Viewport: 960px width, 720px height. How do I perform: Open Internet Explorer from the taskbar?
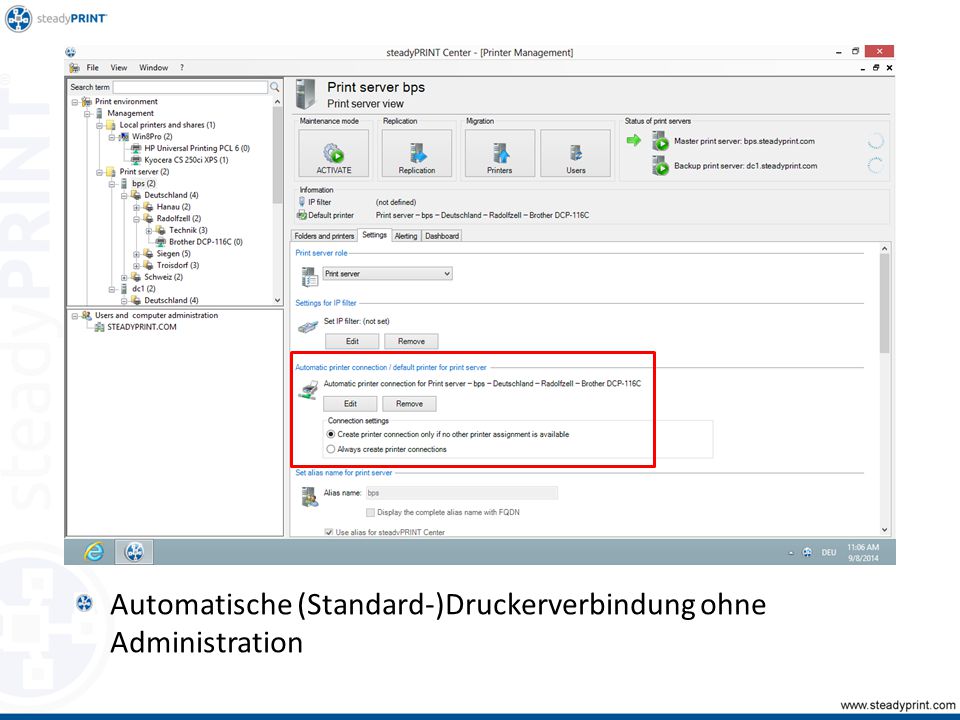click(94, 552)
